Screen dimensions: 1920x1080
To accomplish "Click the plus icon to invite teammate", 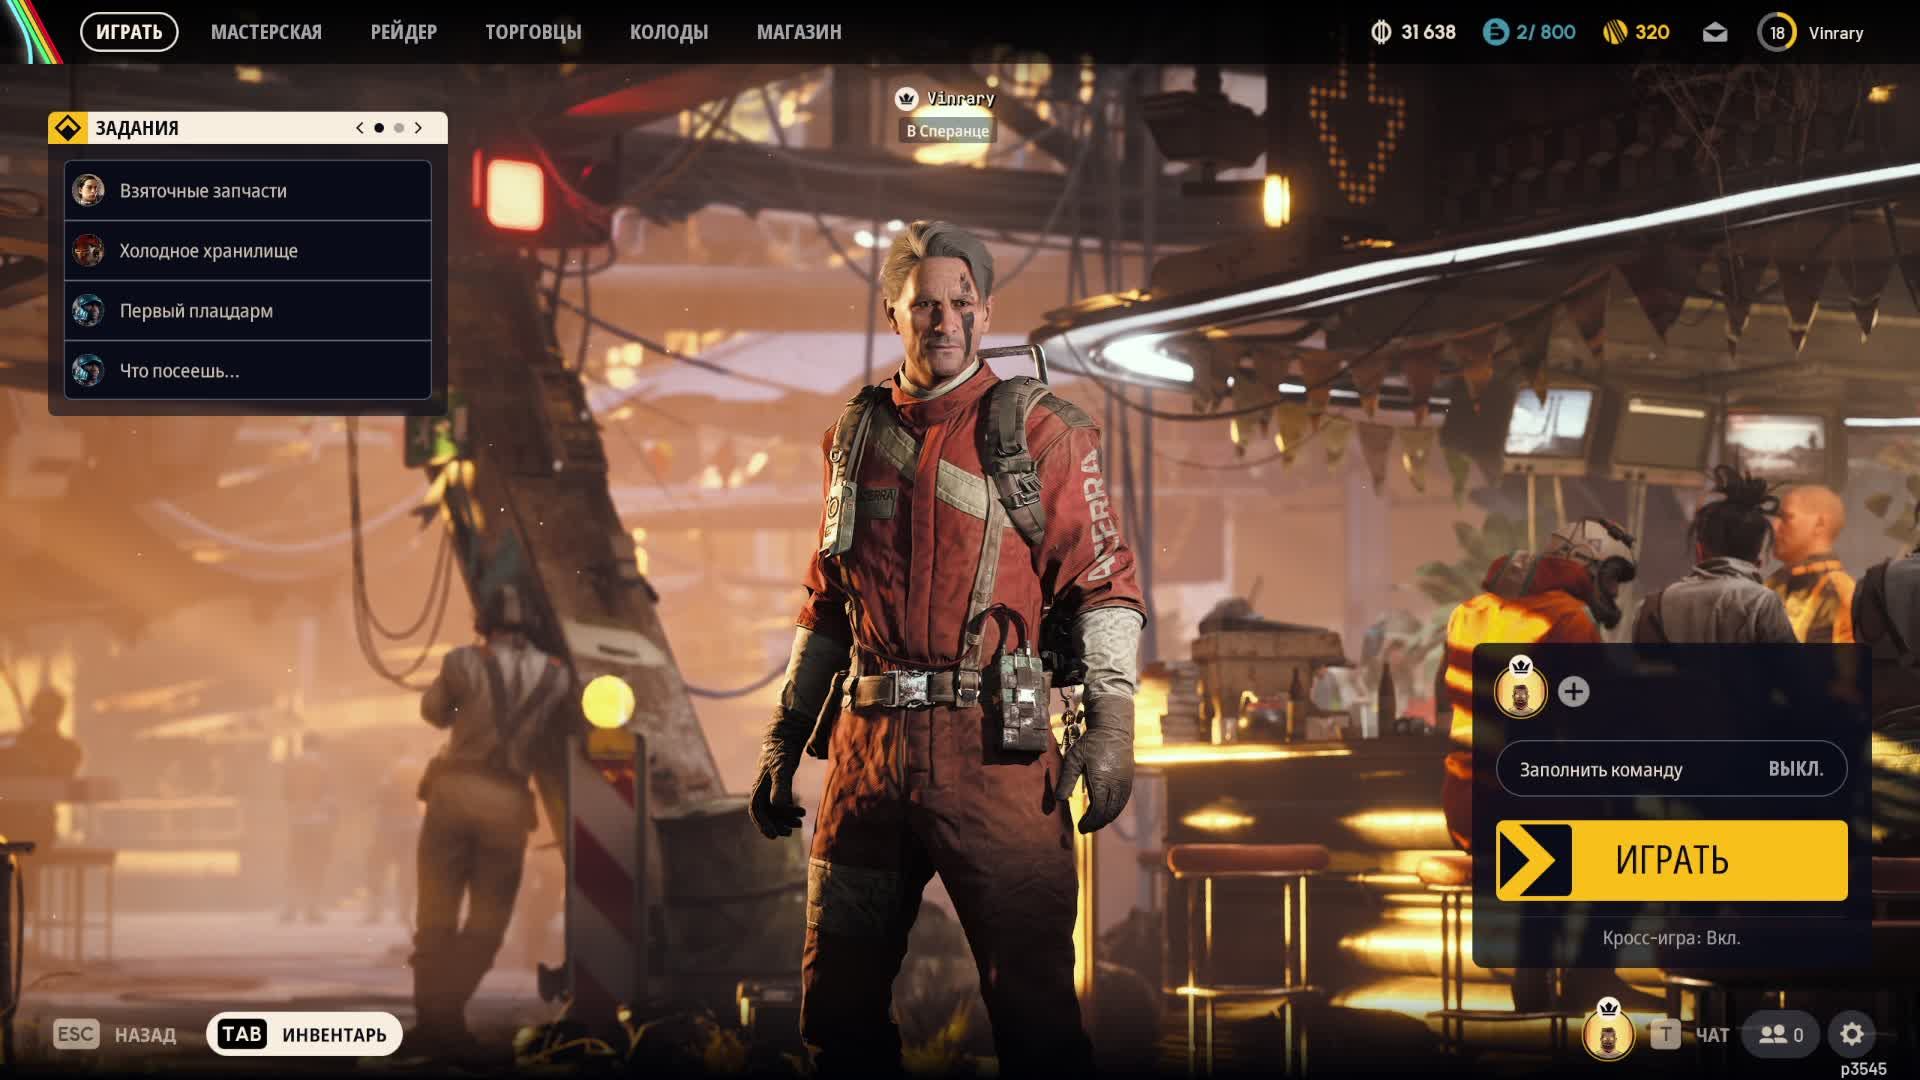I will click(x=1573, y=692).
